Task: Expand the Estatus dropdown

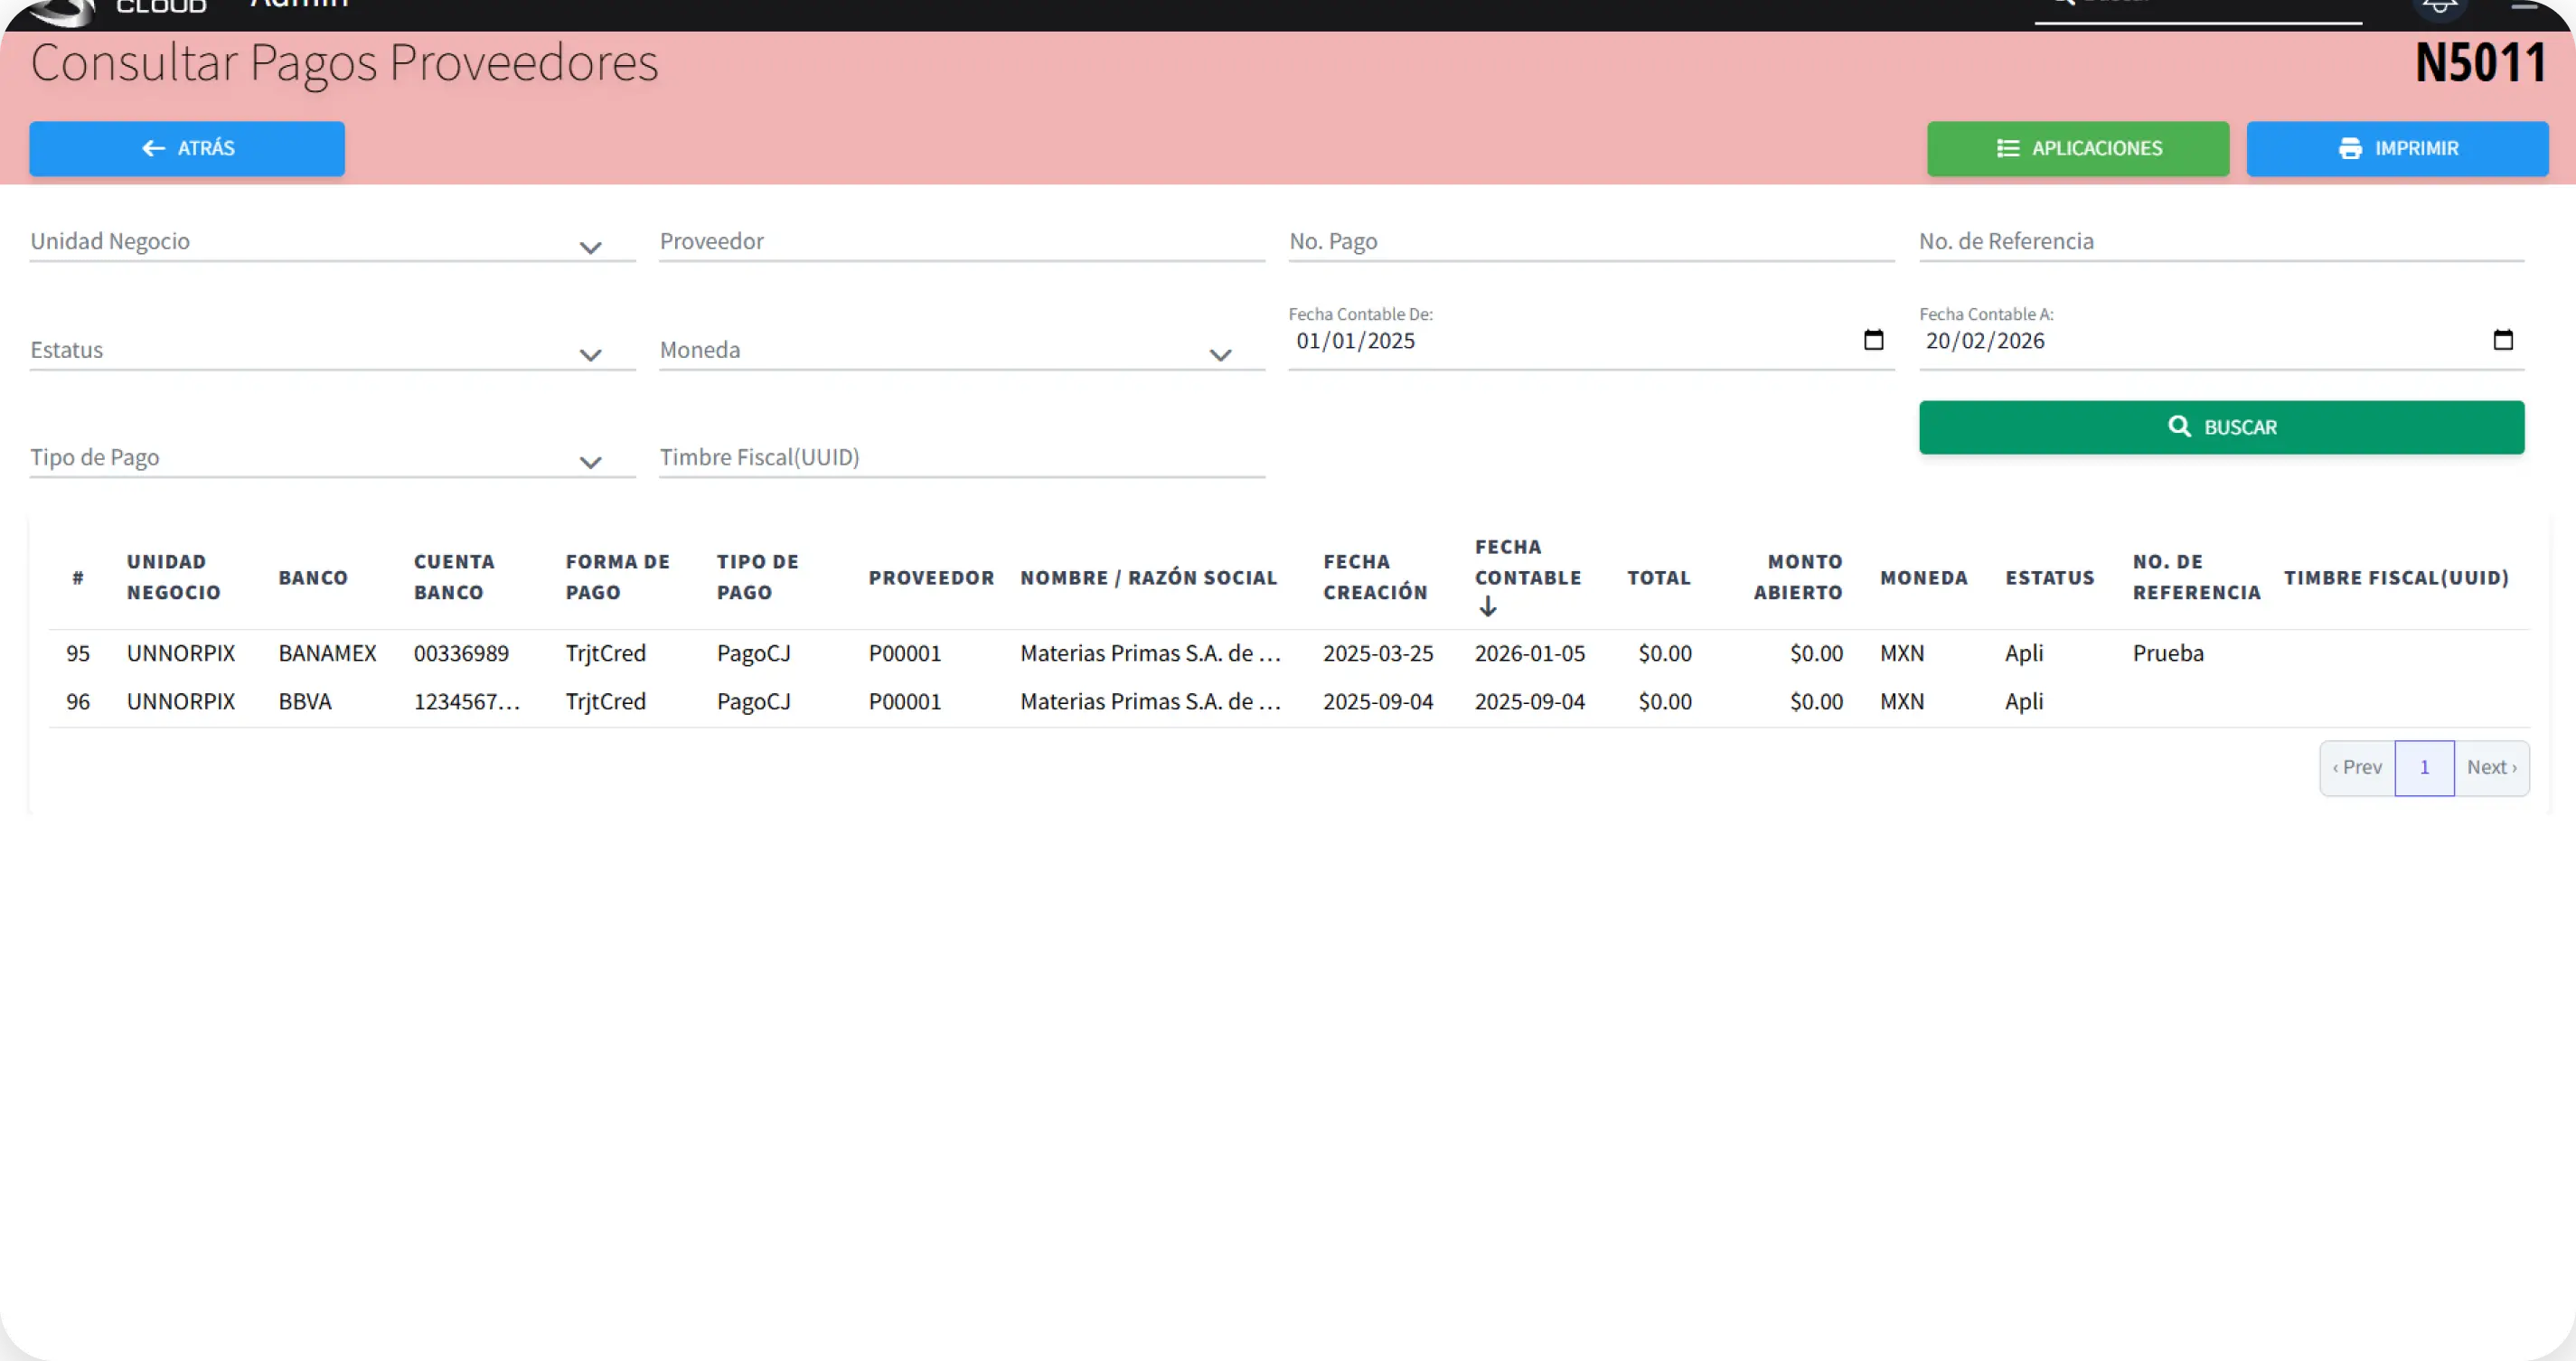Action: point(591,355)
